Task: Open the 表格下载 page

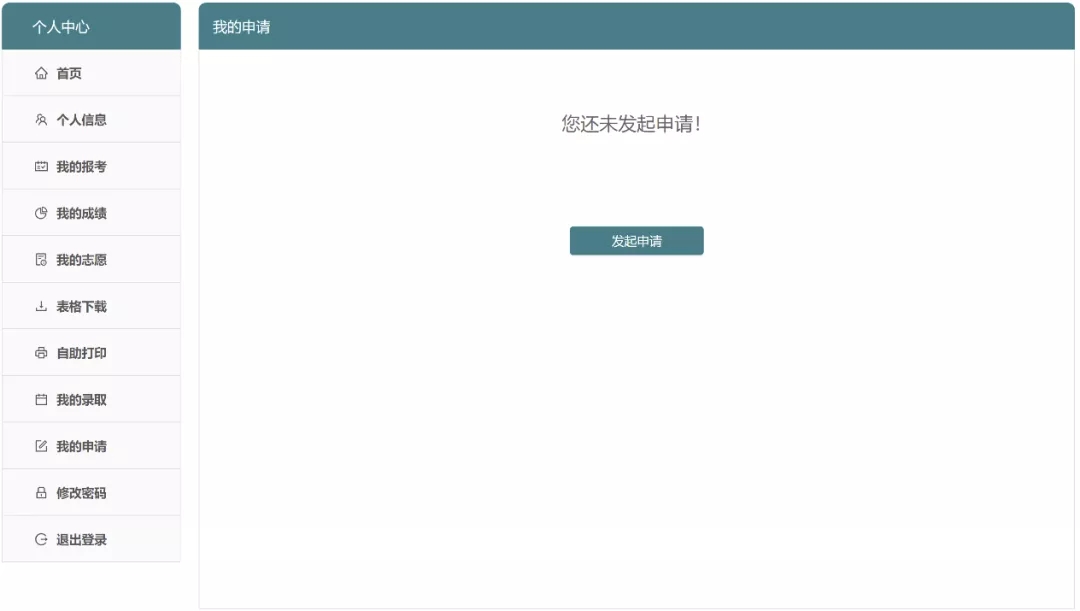Action: point(81,305)
